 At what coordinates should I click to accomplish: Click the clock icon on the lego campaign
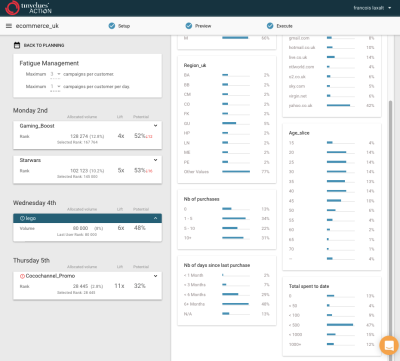tap(22, 218)
